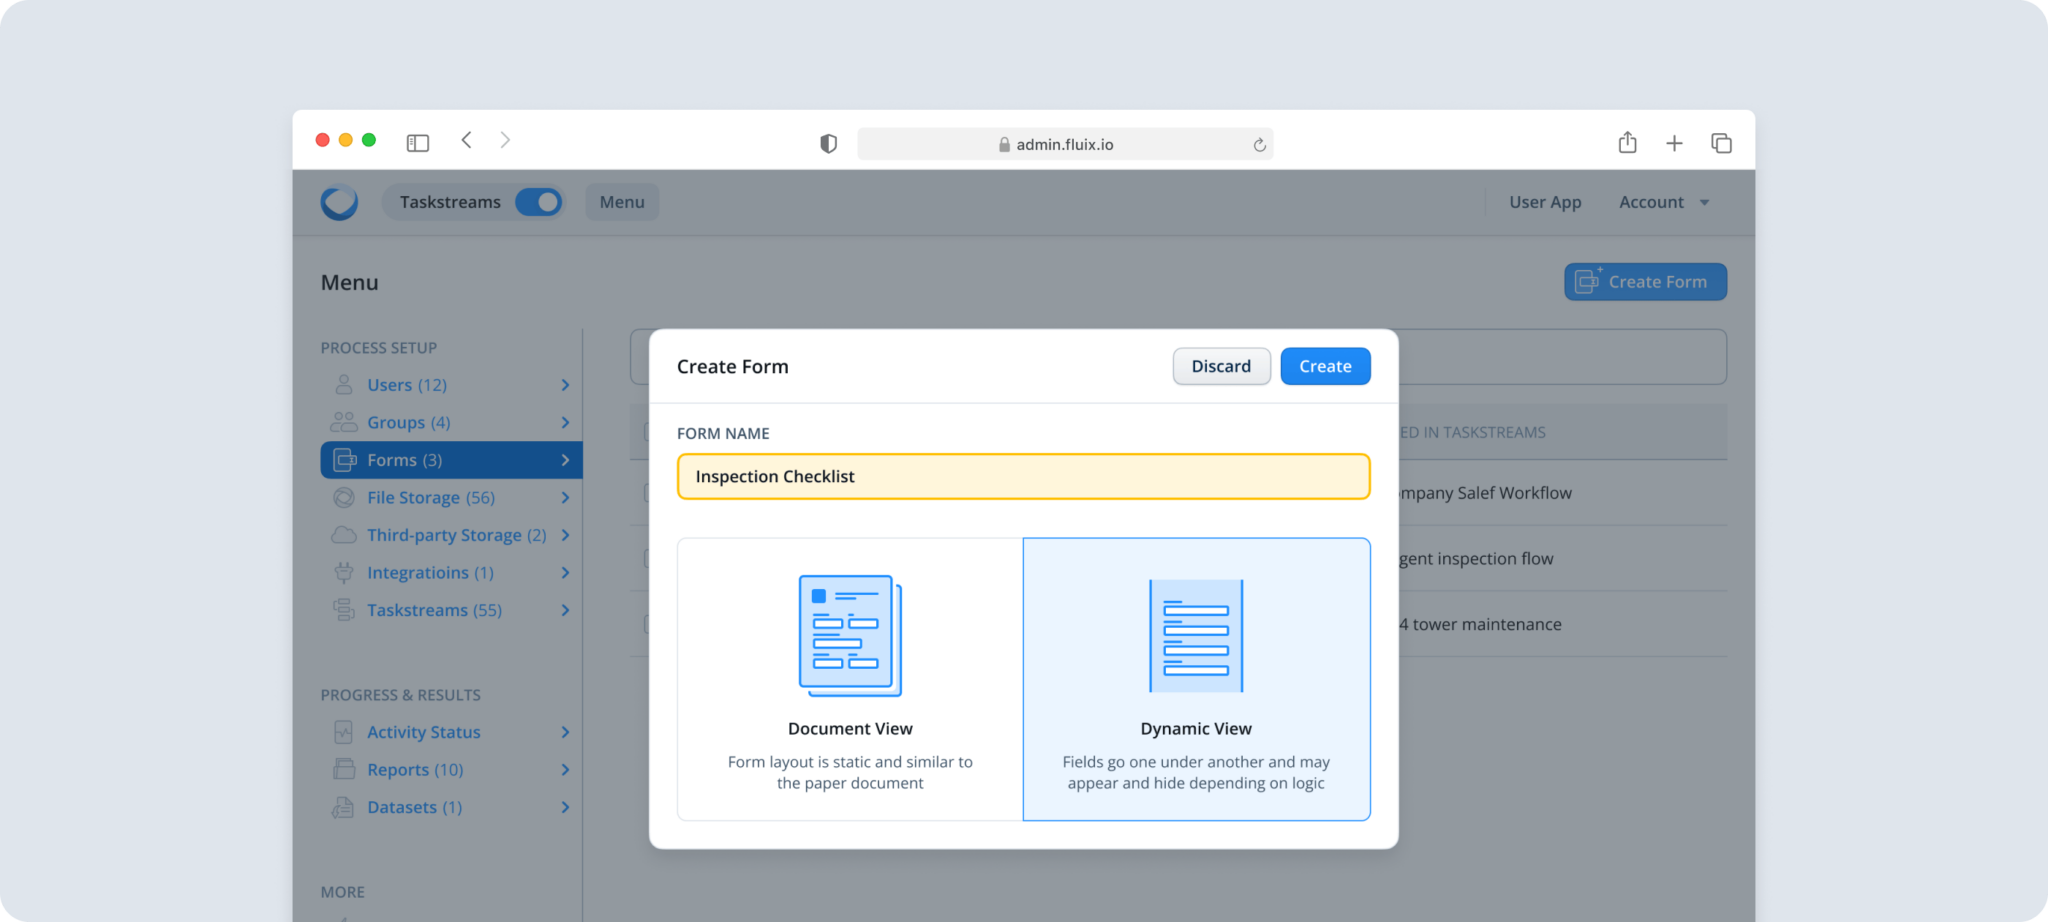Select the Third-party Storage cloud icon
Viewport: 2048px width, 922px height.
[x=343, y=535]
